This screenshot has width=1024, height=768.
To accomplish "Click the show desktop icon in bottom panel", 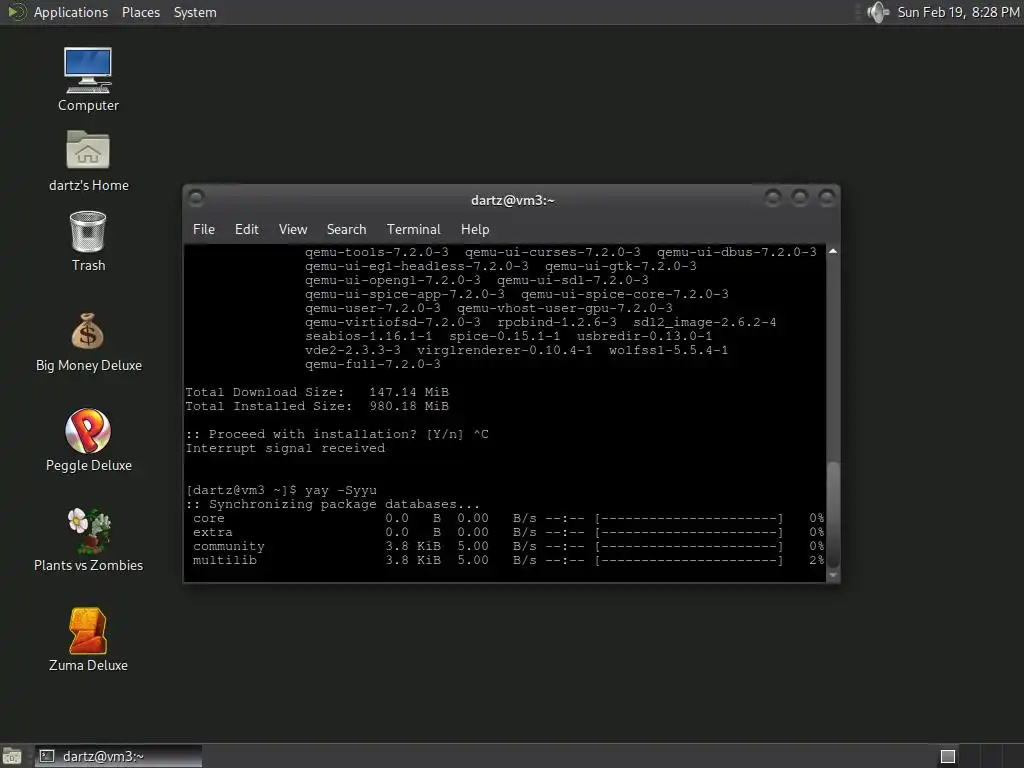I will [12, 756].
